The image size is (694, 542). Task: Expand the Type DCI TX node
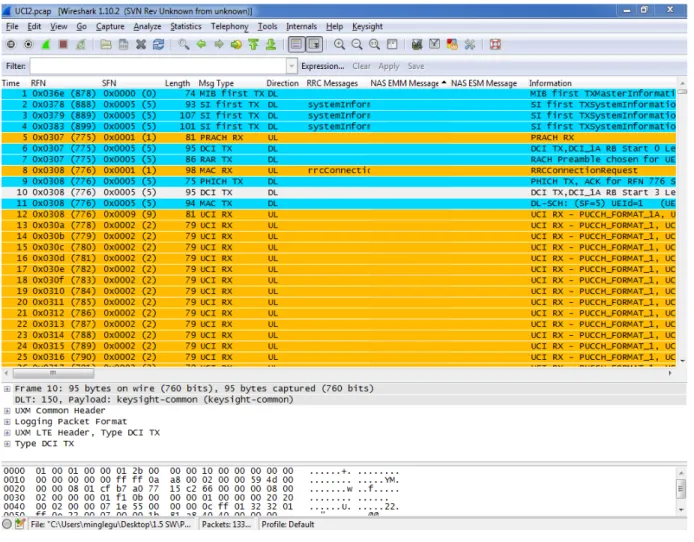[x=7, y=444]
